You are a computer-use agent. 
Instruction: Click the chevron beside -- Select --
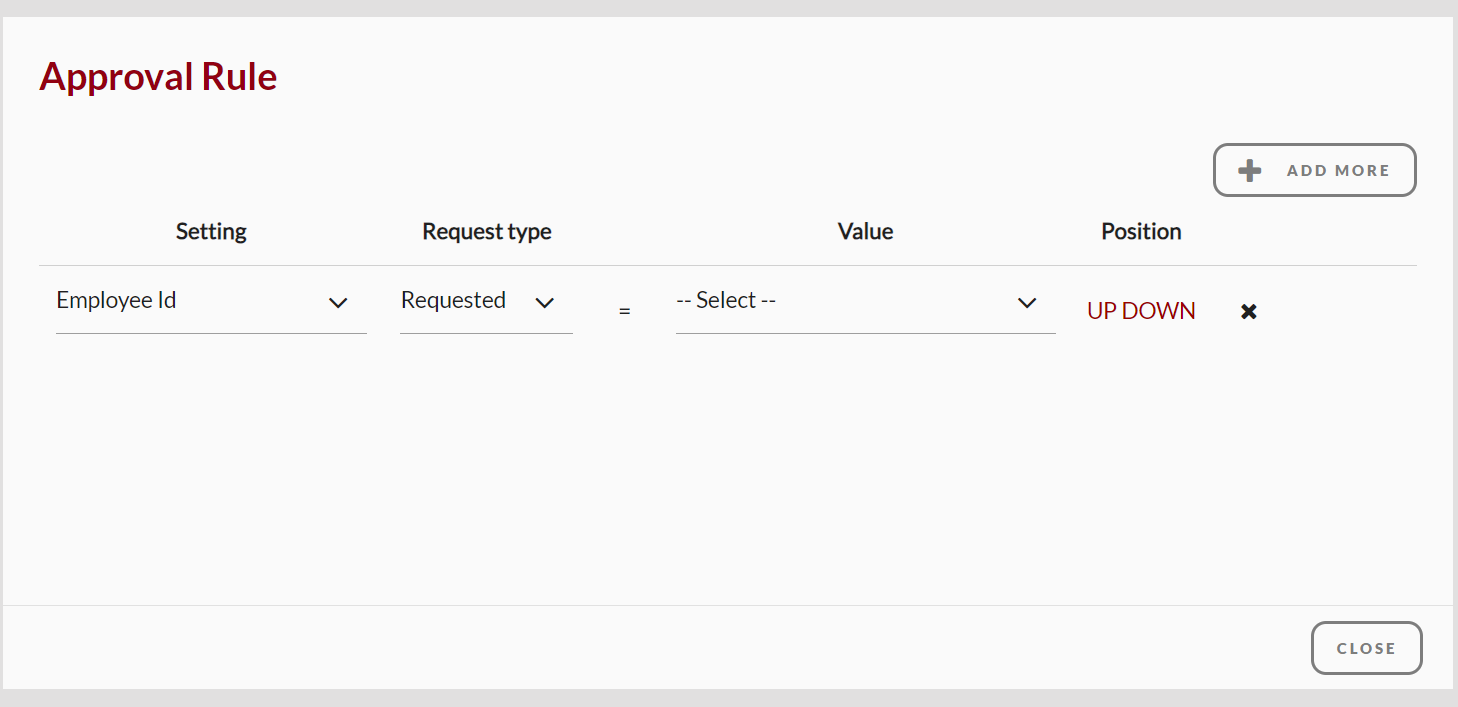point(1027,302)
